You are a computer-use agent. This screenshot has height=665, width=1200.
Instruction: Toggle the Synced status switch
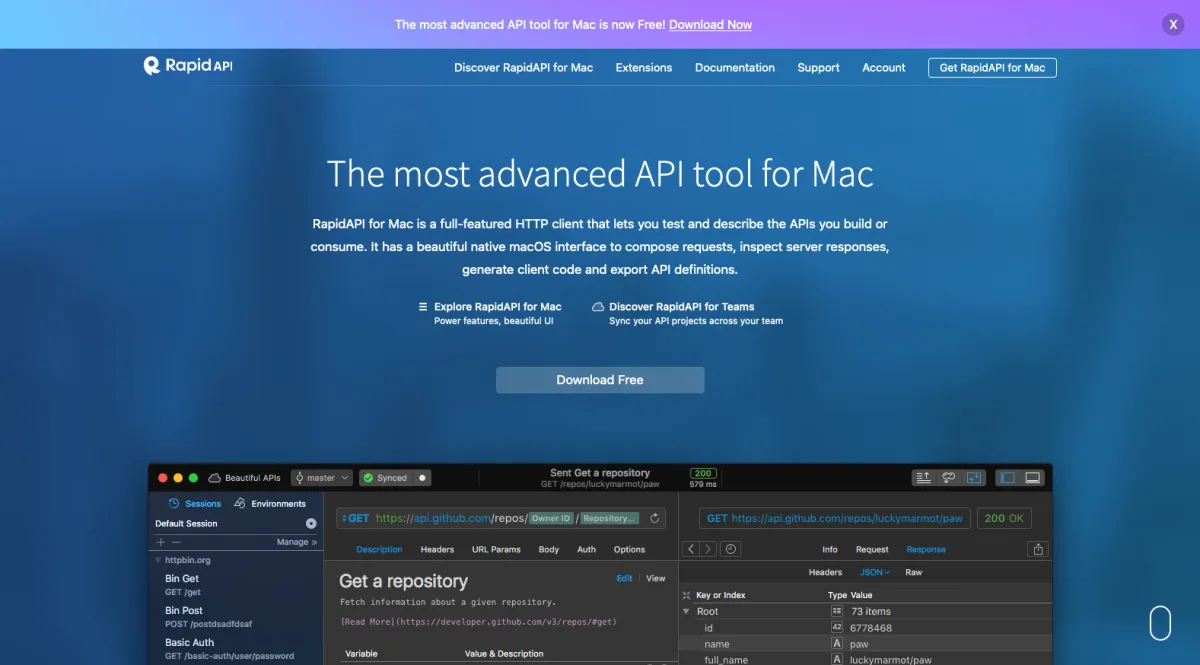pyautogui.click(x=421, y=478)
